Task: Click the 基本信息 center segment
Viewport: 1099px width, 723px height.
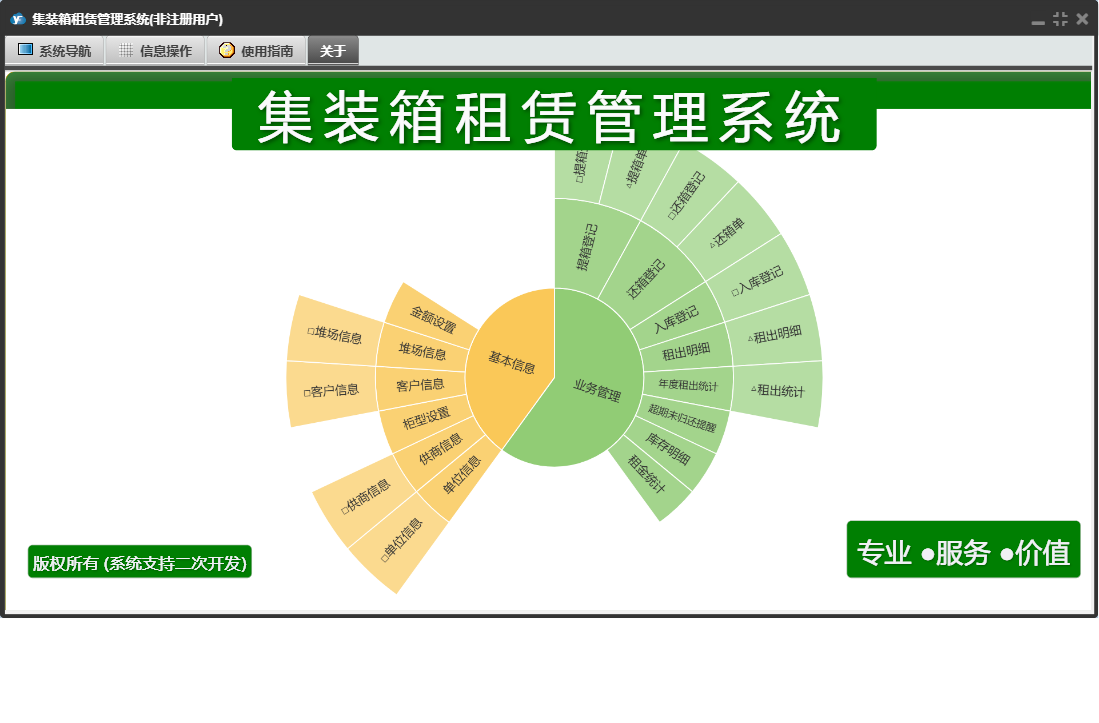Action: coord(512,363)
